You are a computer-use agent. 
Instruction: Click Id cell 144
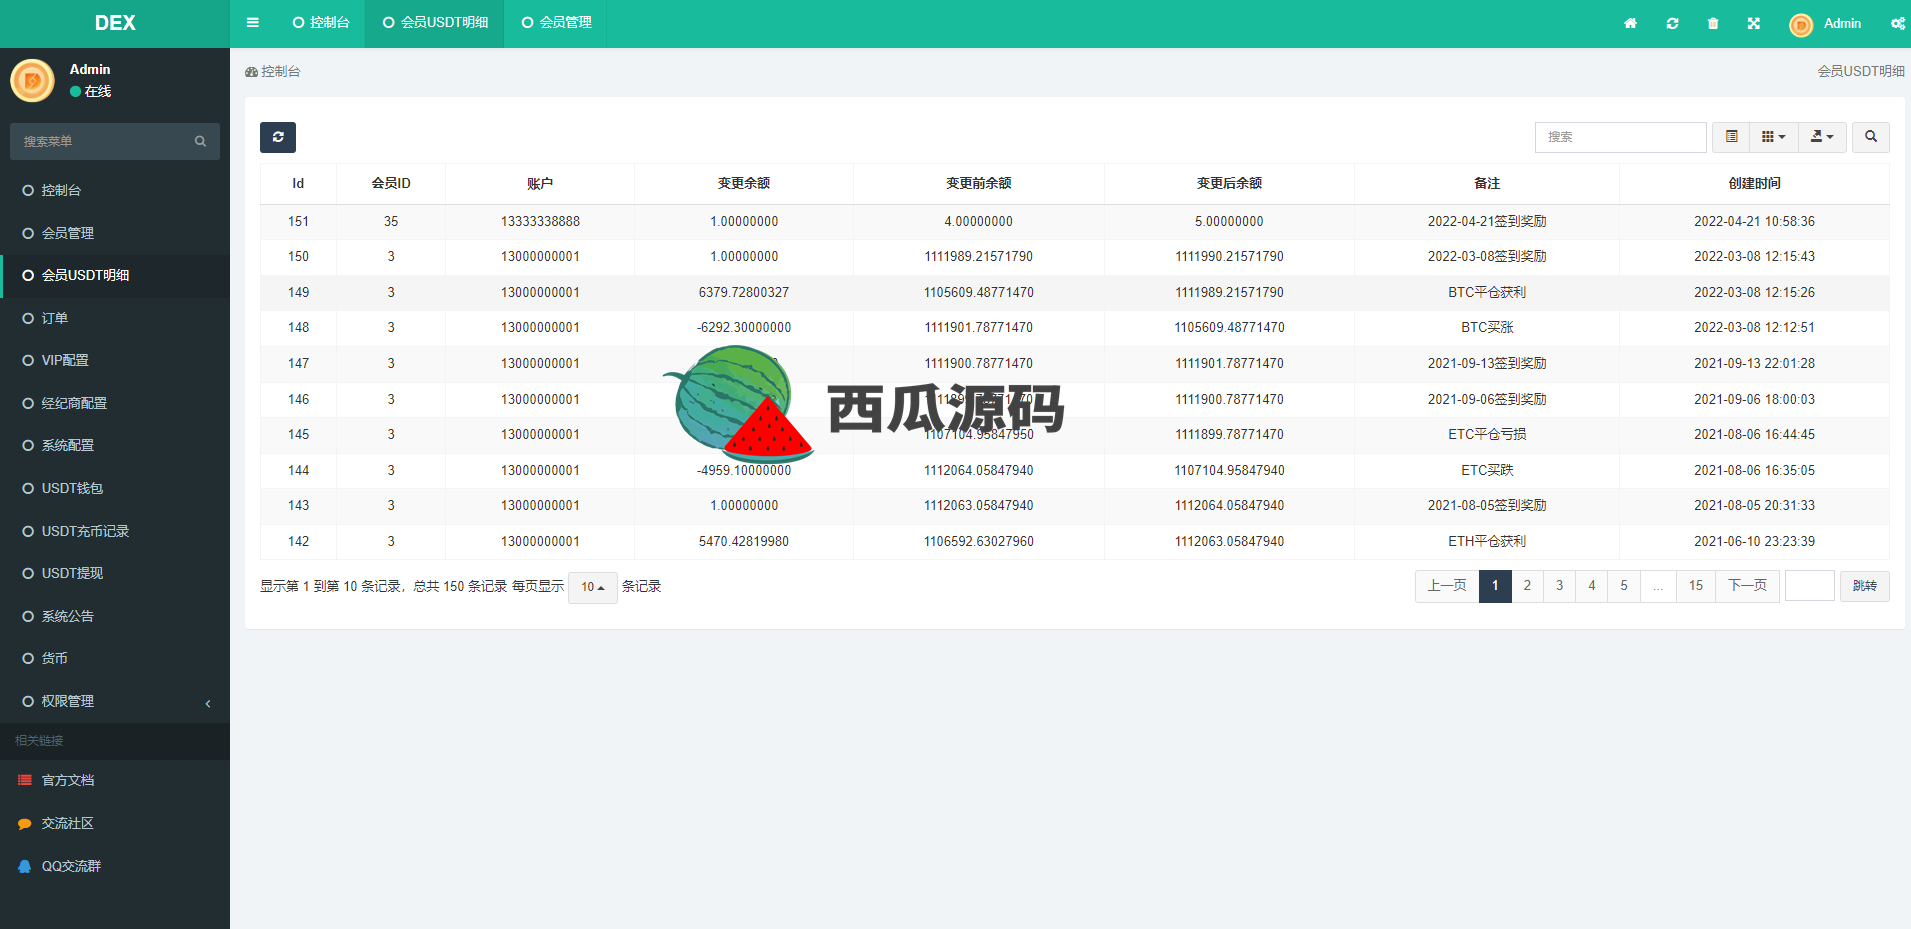(x=298, y=470)
